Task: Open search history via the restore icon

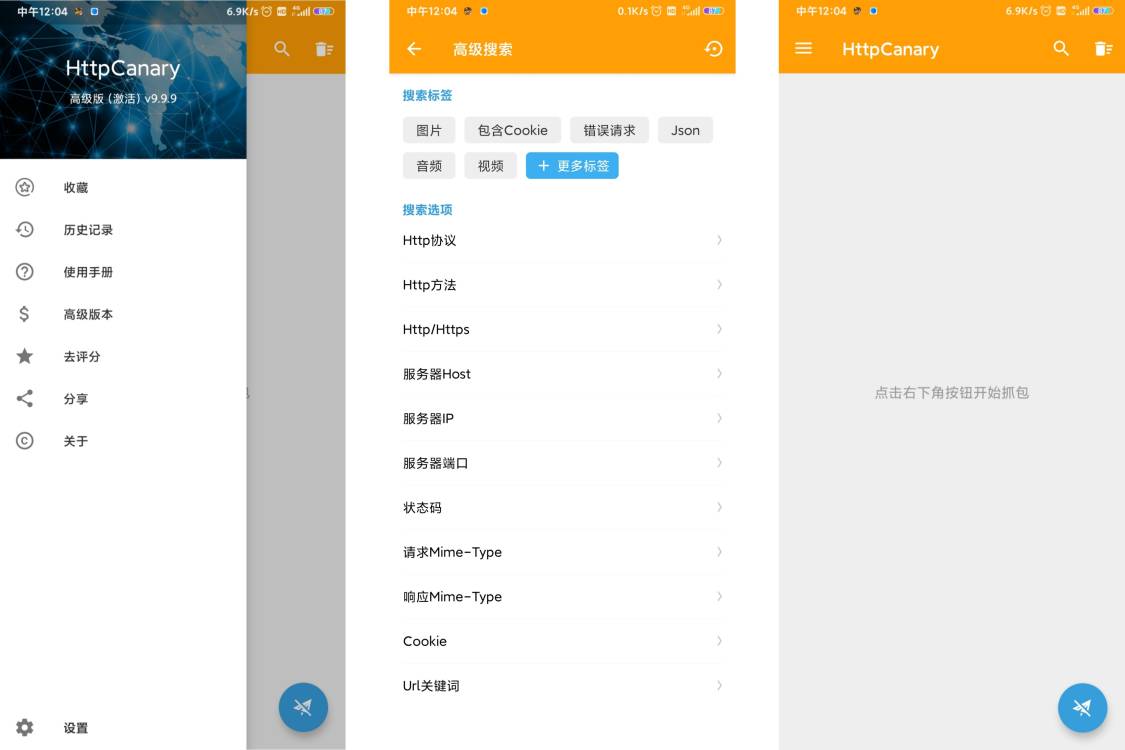Action: [713, 48]
